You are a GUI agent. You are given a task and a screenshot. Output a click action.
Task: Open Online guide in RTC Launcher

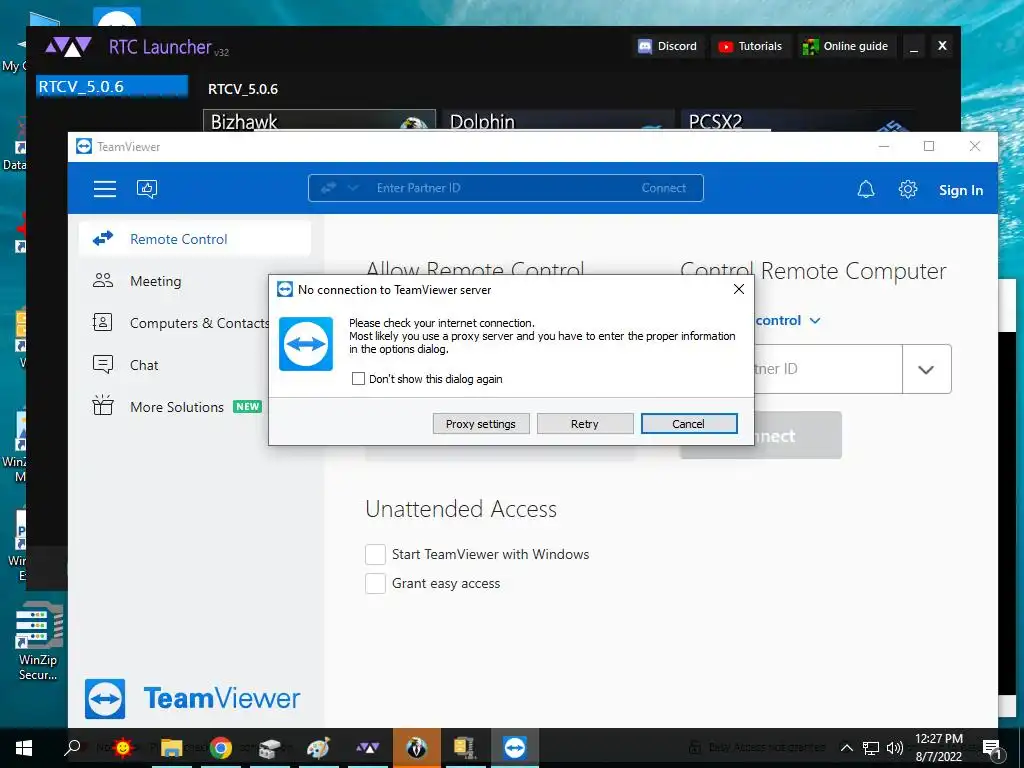click(845, 46)
